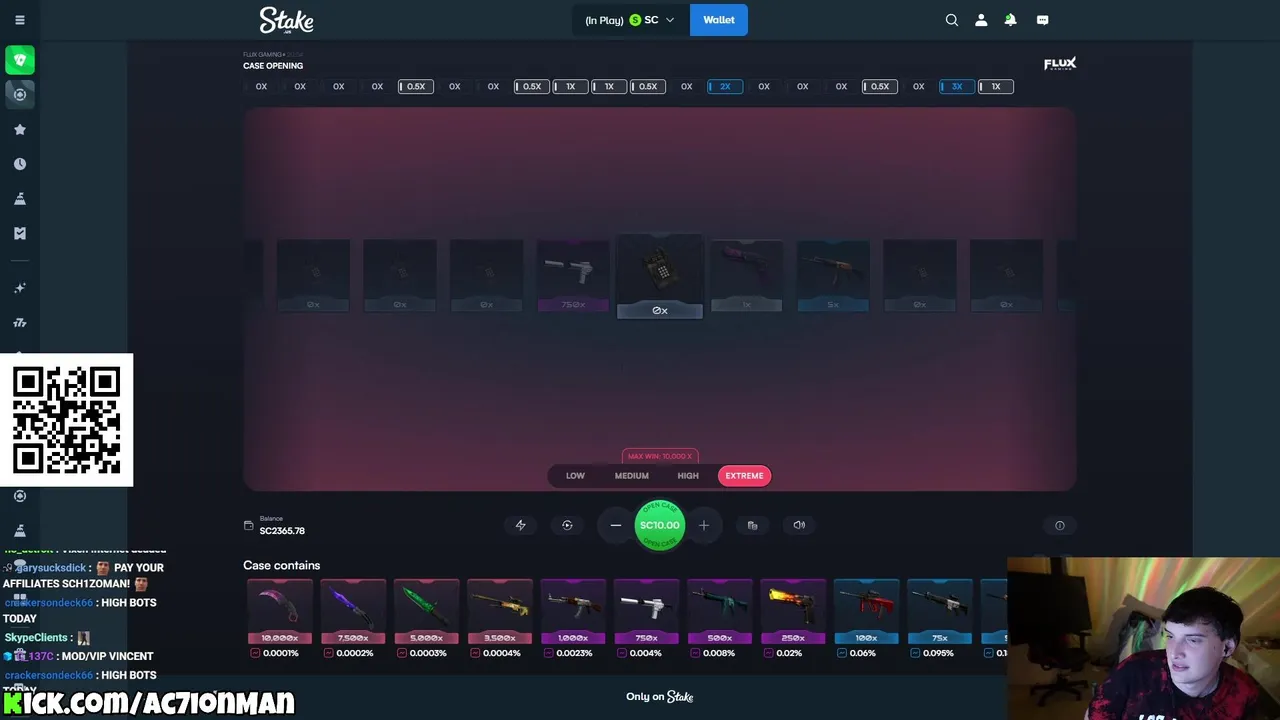Increase the bet with the plus button
Viewport: 1280px width, 720px height.
pyautogui.click(x=704, y=525)
